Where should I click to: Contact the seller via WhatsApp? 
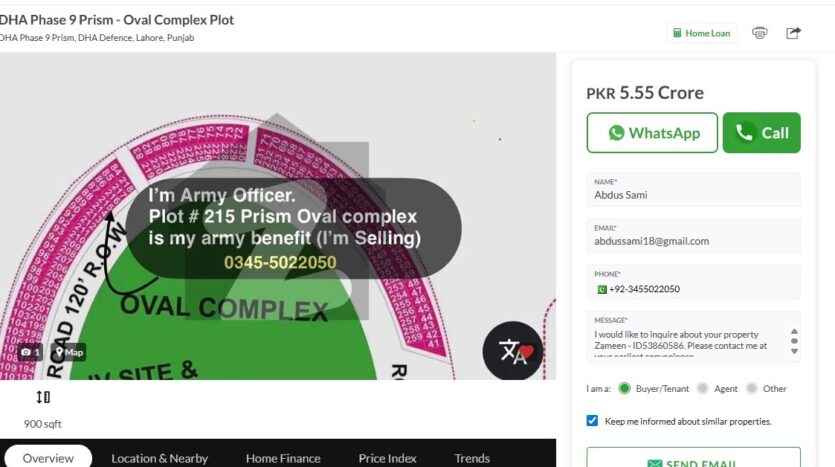click(652, 133)
